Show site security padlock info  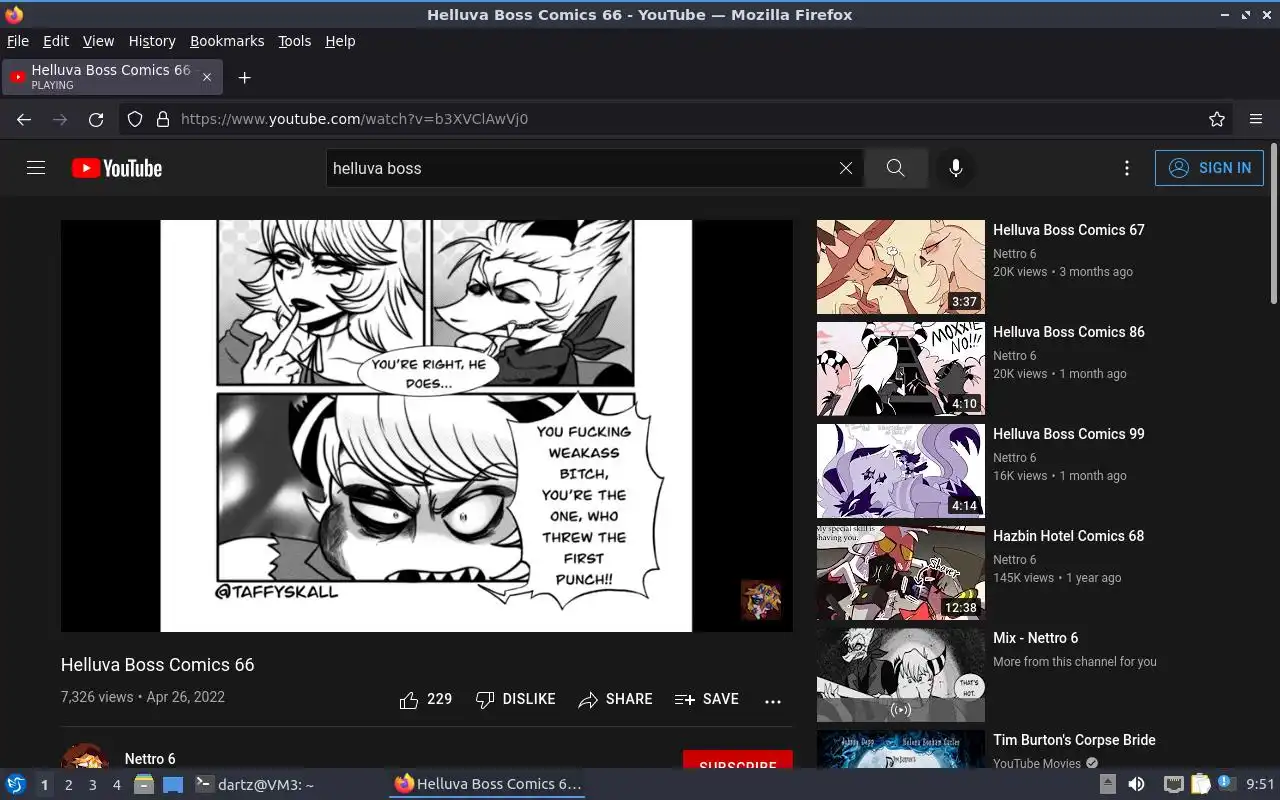(163, 119)
